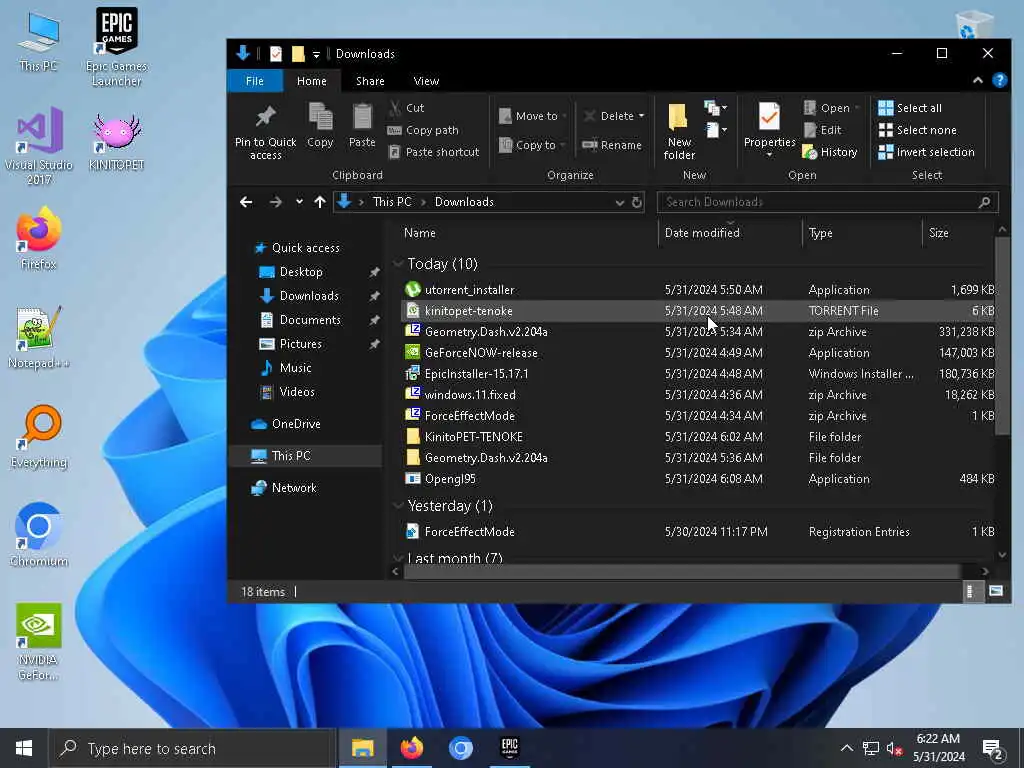Open Copy to dropdown
This screenshot has width=1024, height=768.
532,145
